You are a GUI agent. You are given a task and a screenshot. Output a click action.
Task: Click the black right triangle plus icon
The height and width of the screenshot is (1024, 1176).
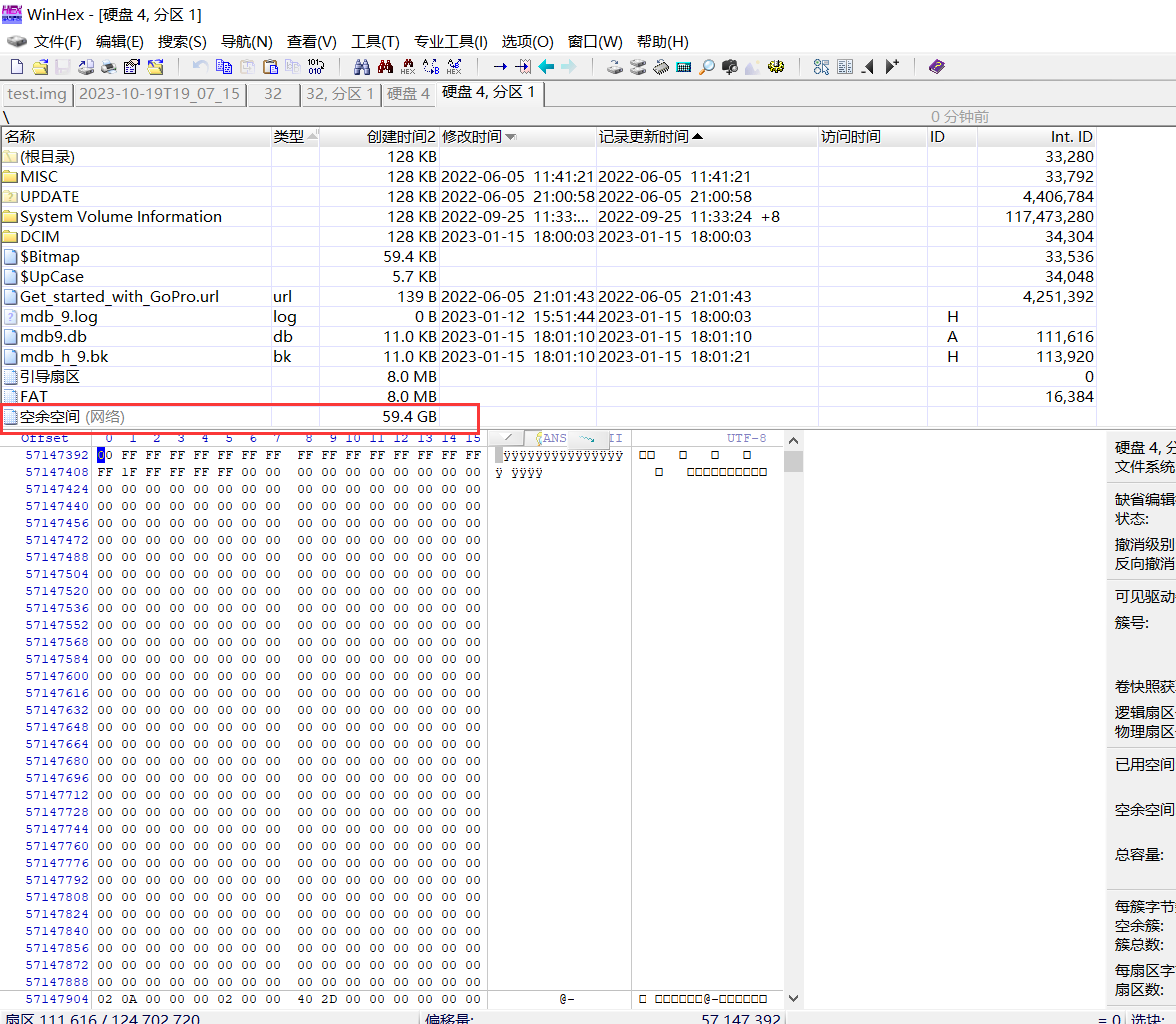point(891,67)
